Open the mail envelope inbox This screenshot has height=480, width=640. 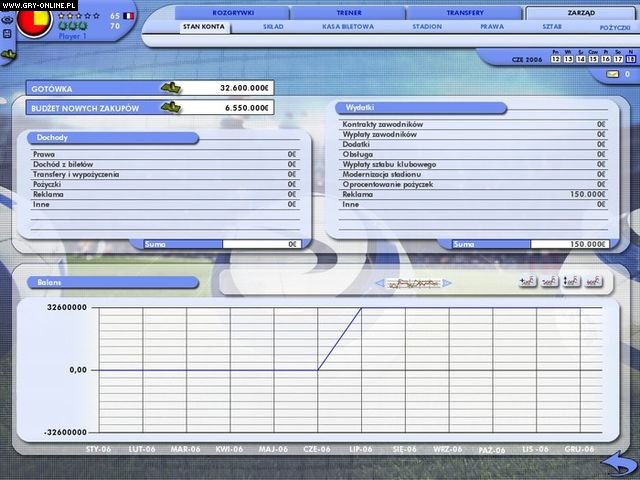tap(612, 74)
